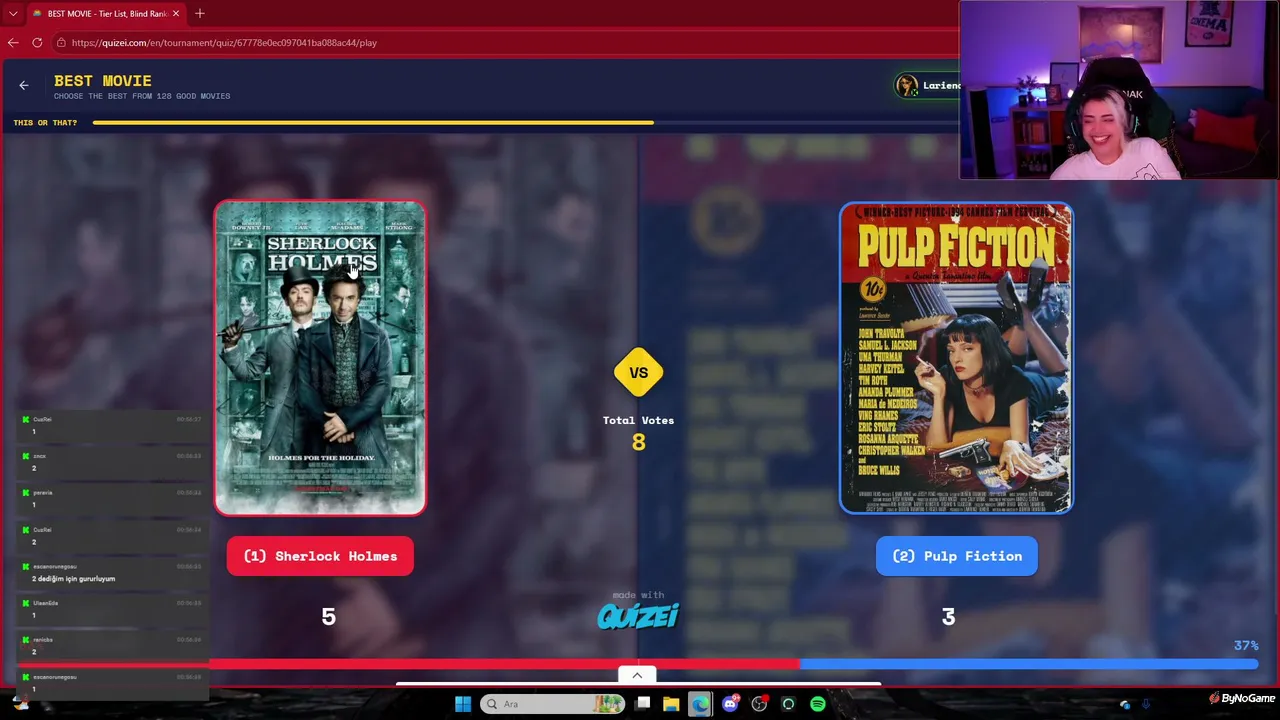This screenshot has height=720, width=1280.
Task: View site information lock icon
Action: [x=61, y=43]
